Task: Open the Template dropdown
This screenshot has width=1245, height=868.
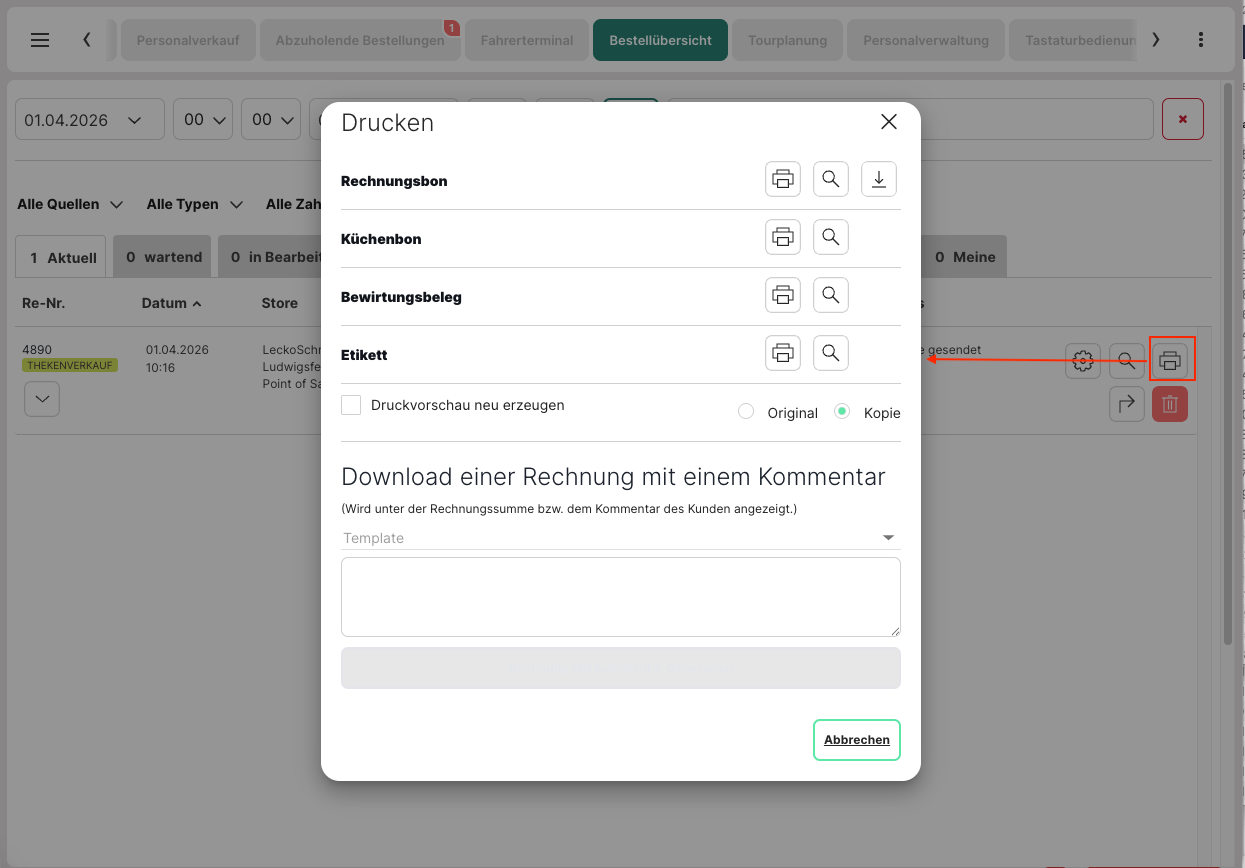Action: pyautogui.click(x=620, y=538)
